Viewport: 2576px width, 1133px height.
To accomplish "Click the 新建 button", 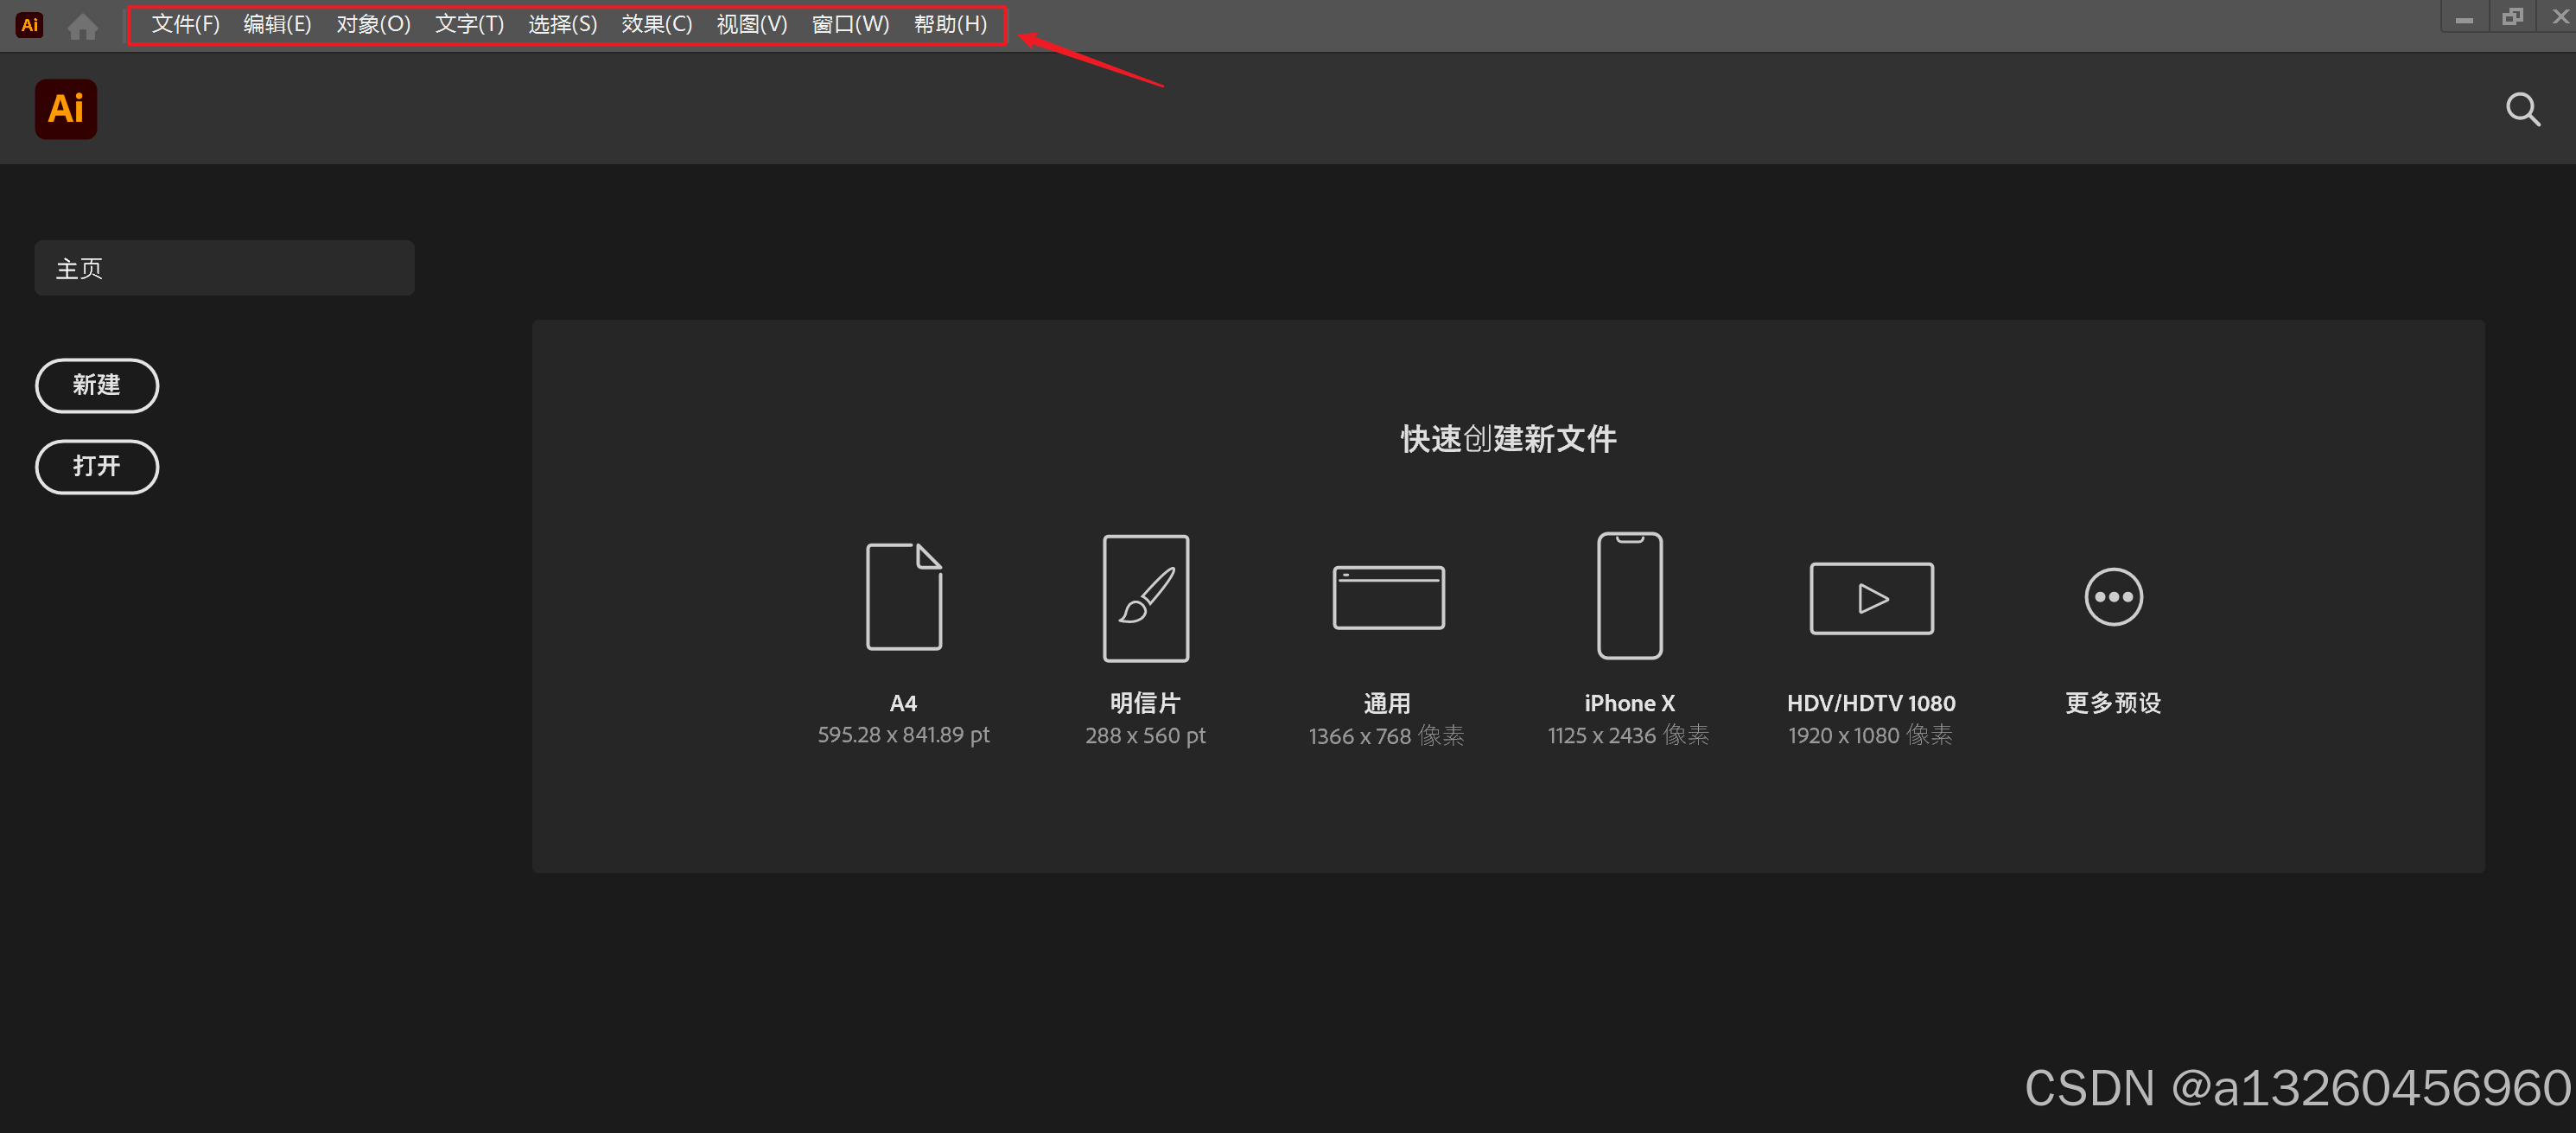I will 97,385.
